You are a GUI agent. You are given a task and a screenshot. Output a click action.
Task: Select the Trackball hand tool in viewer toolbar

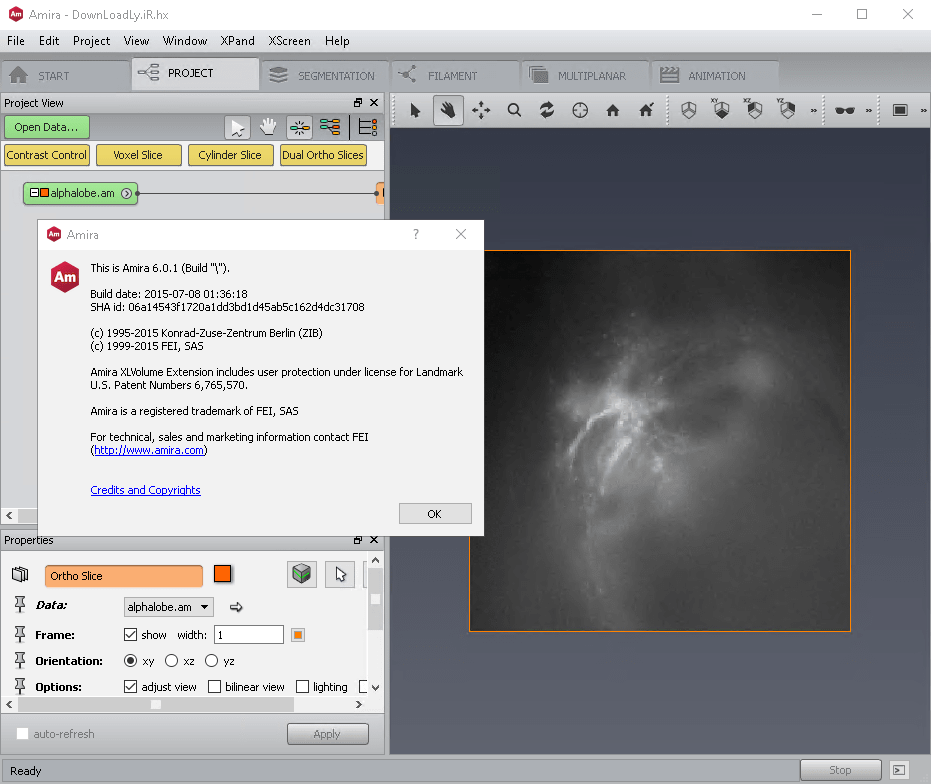coord(448,110)
